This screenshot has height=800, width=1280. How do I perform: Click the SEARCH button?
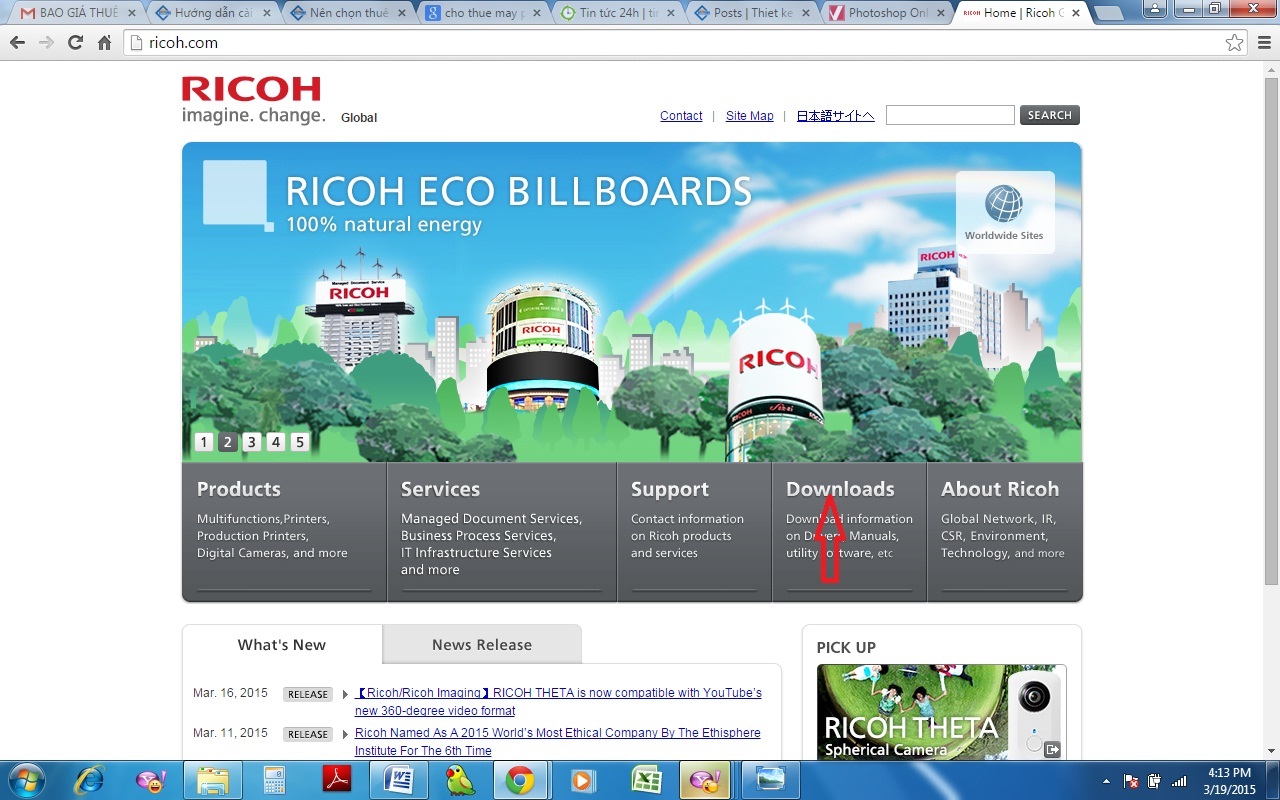click(1050, 115)
